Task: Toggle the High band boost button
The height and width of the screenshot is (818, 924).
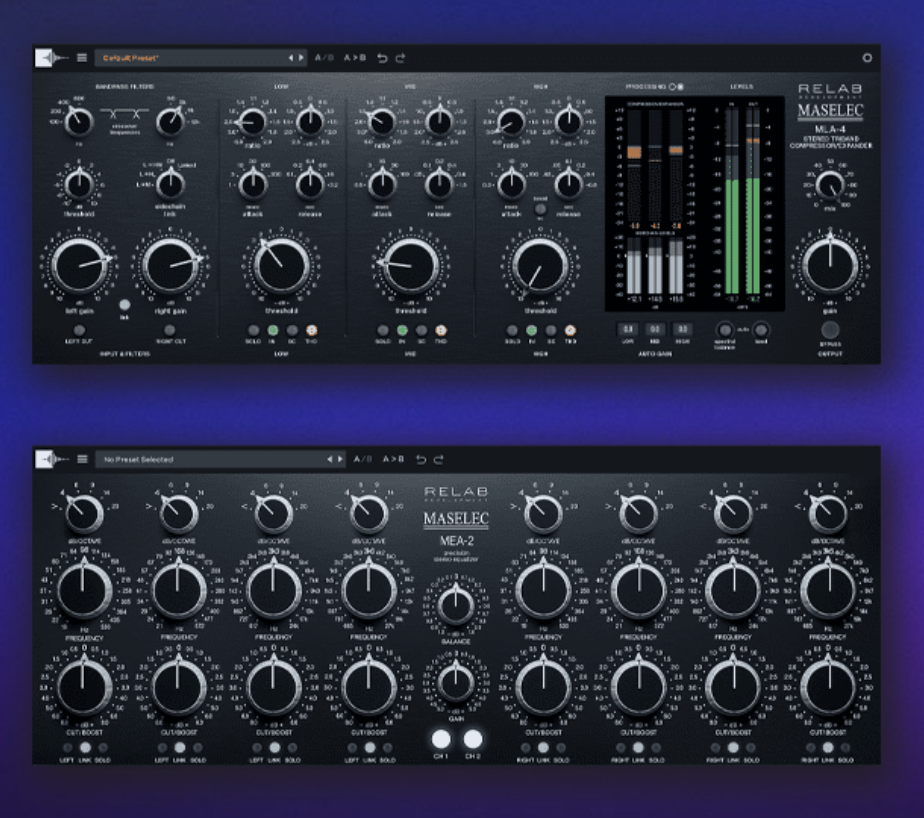Action: click(x=540, y=209)
